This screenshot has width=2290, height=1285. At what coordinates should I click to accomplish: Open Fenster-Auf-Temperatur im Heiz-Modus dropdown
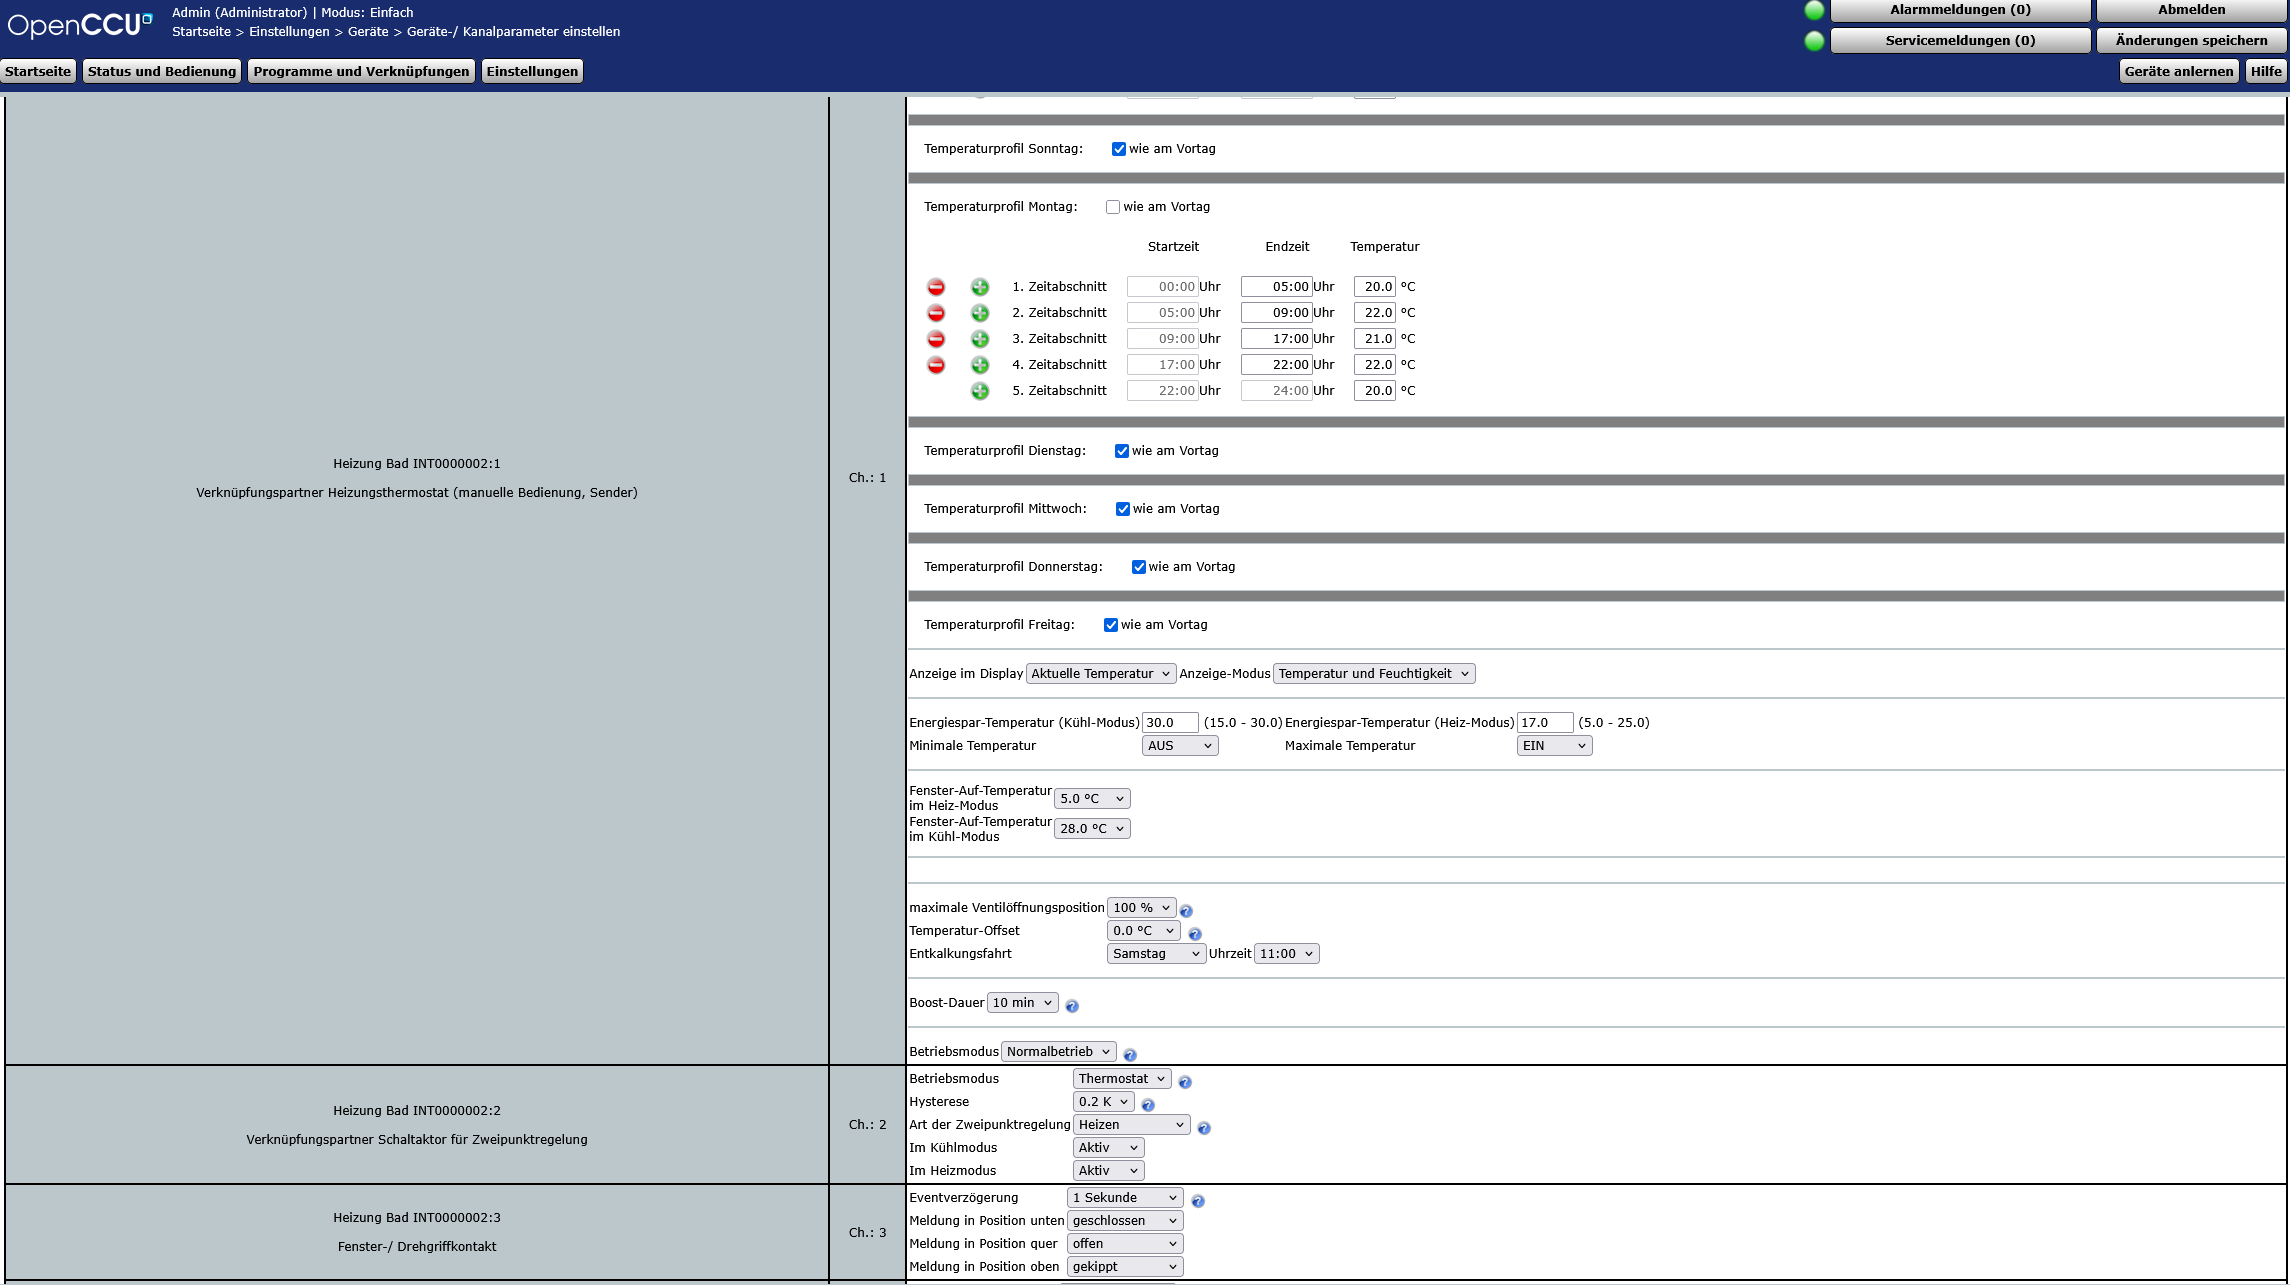[x=1092, y=799]
